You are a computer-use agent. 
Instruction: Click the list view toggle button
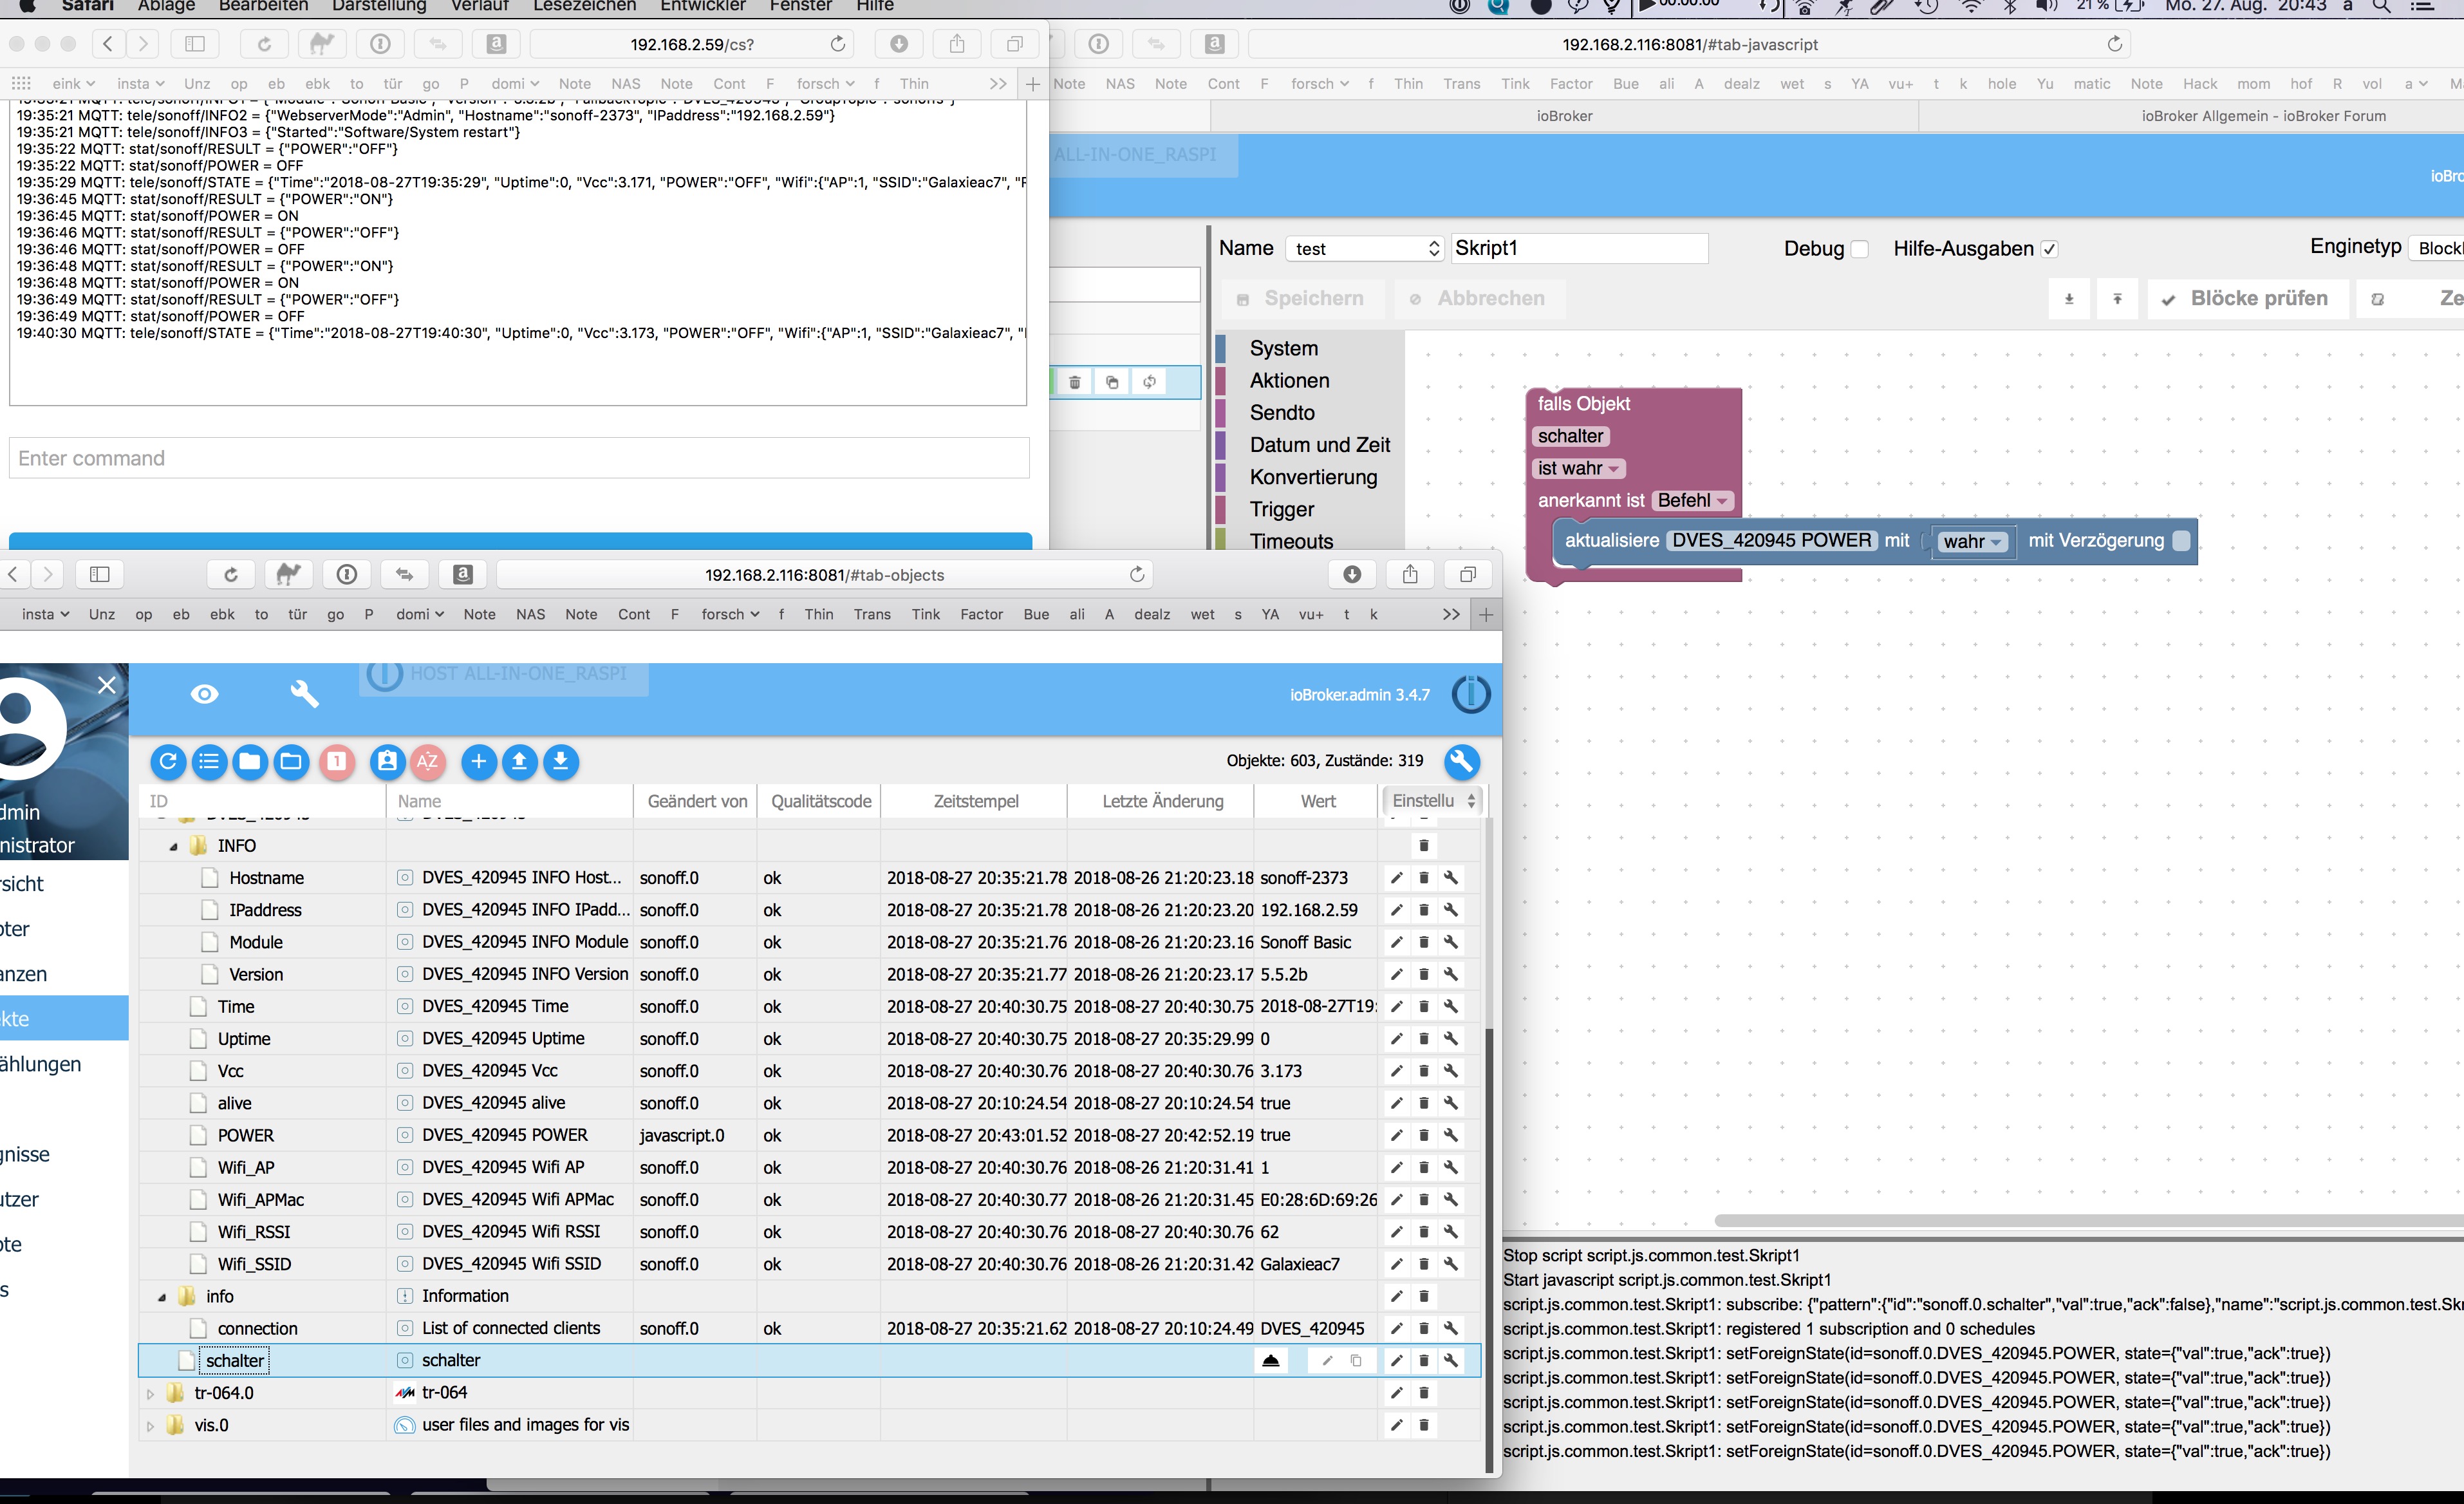coord(209,762)
